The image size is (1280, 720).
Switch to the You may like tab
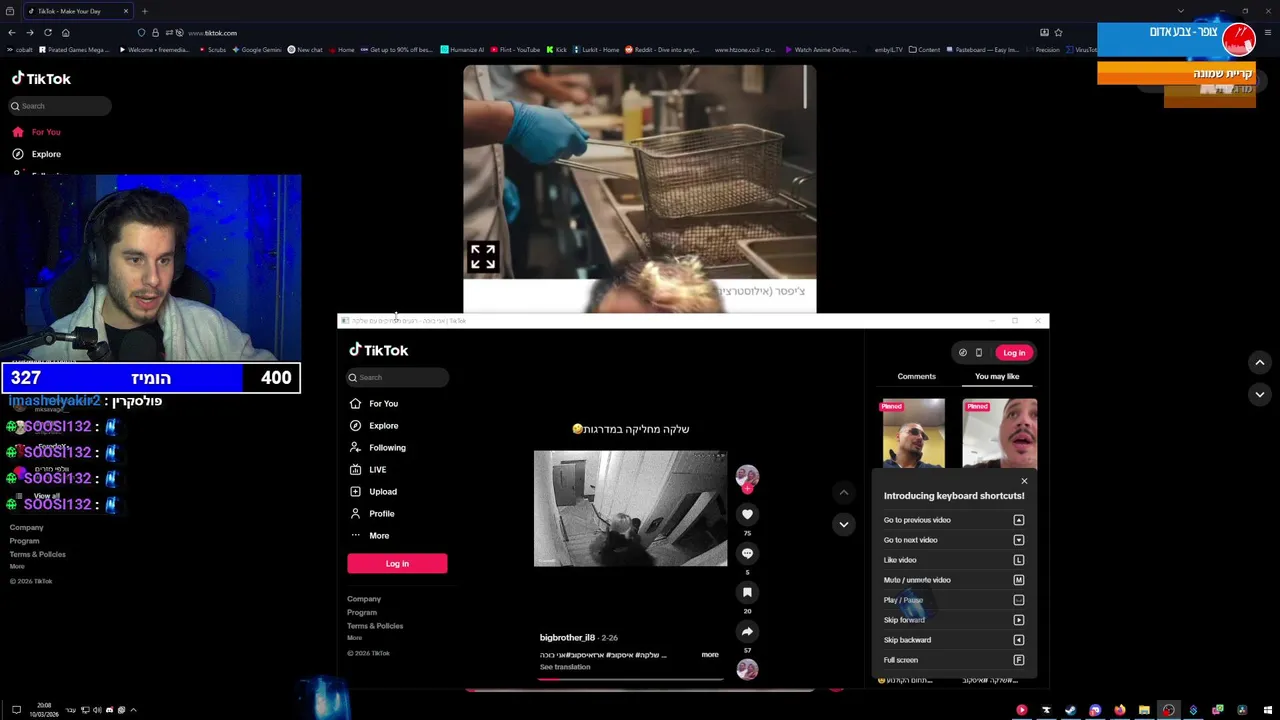[997, 376]
